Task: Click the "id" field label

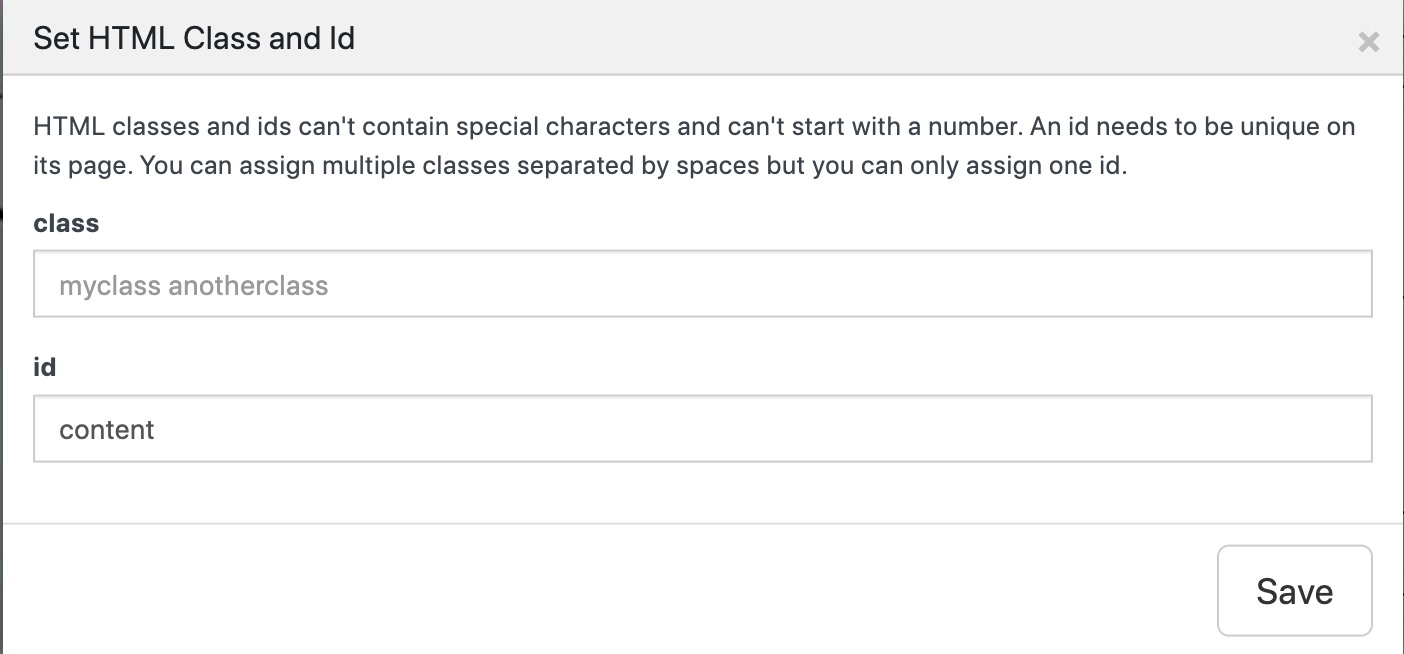Action: [45, 367]
